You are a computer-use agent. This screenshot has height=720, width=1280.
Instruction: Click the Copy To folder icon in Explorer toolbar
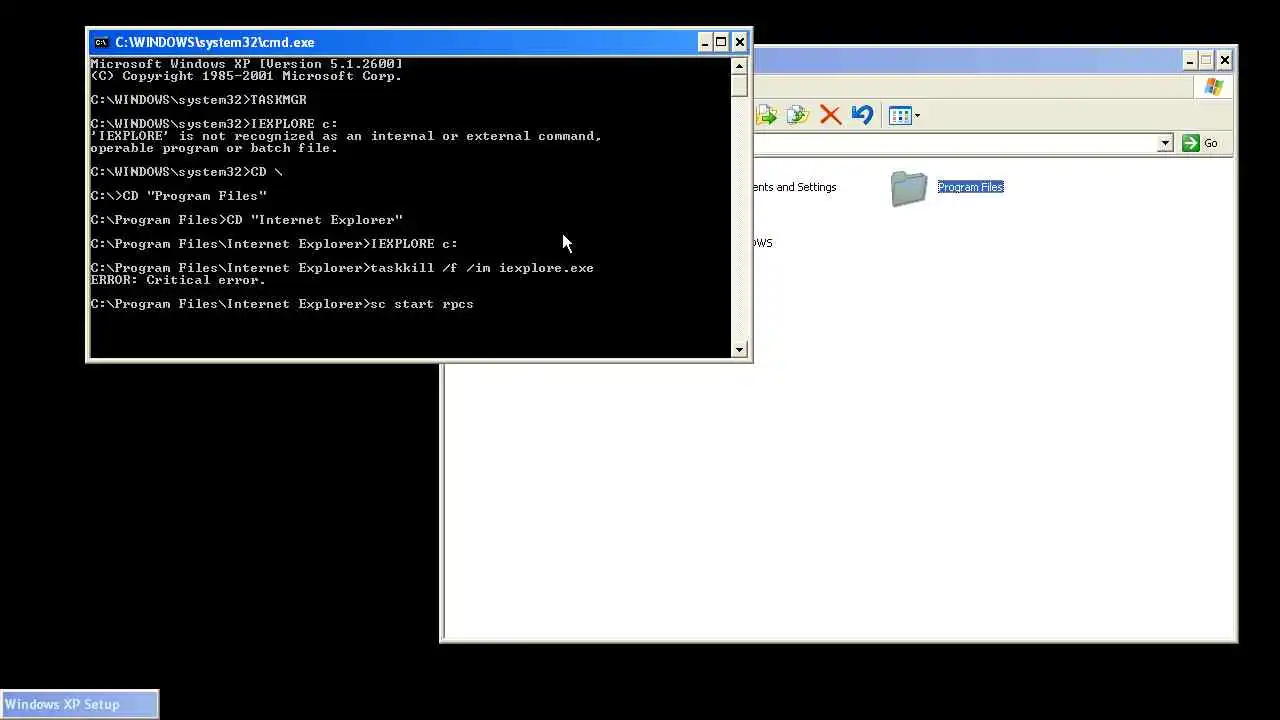click(x=798, y=115)
